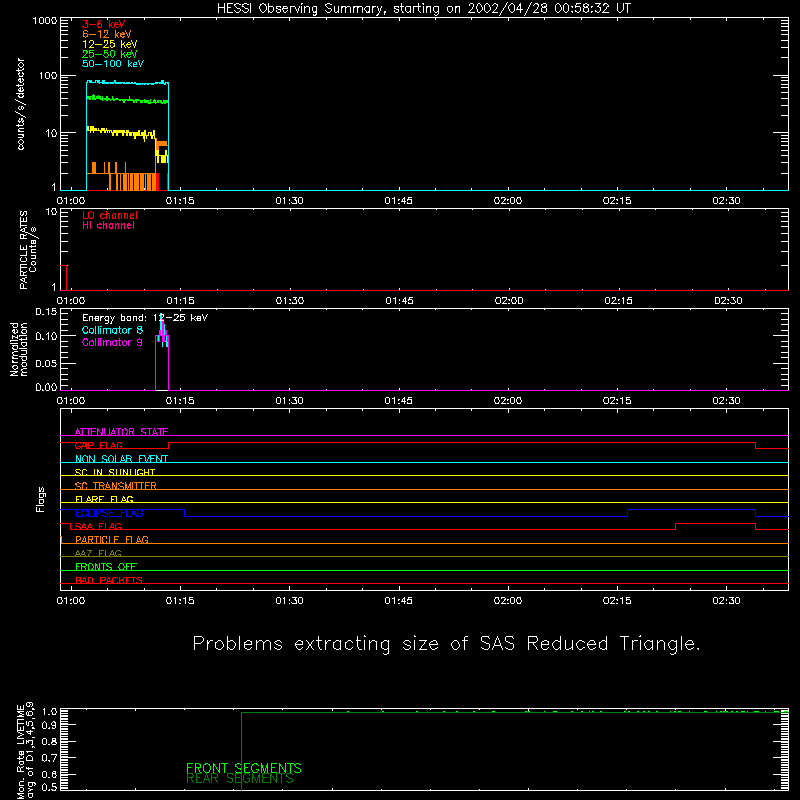Select the FLARE FLAG label
The image size is (800, 800).
click(x=104, y=499)
